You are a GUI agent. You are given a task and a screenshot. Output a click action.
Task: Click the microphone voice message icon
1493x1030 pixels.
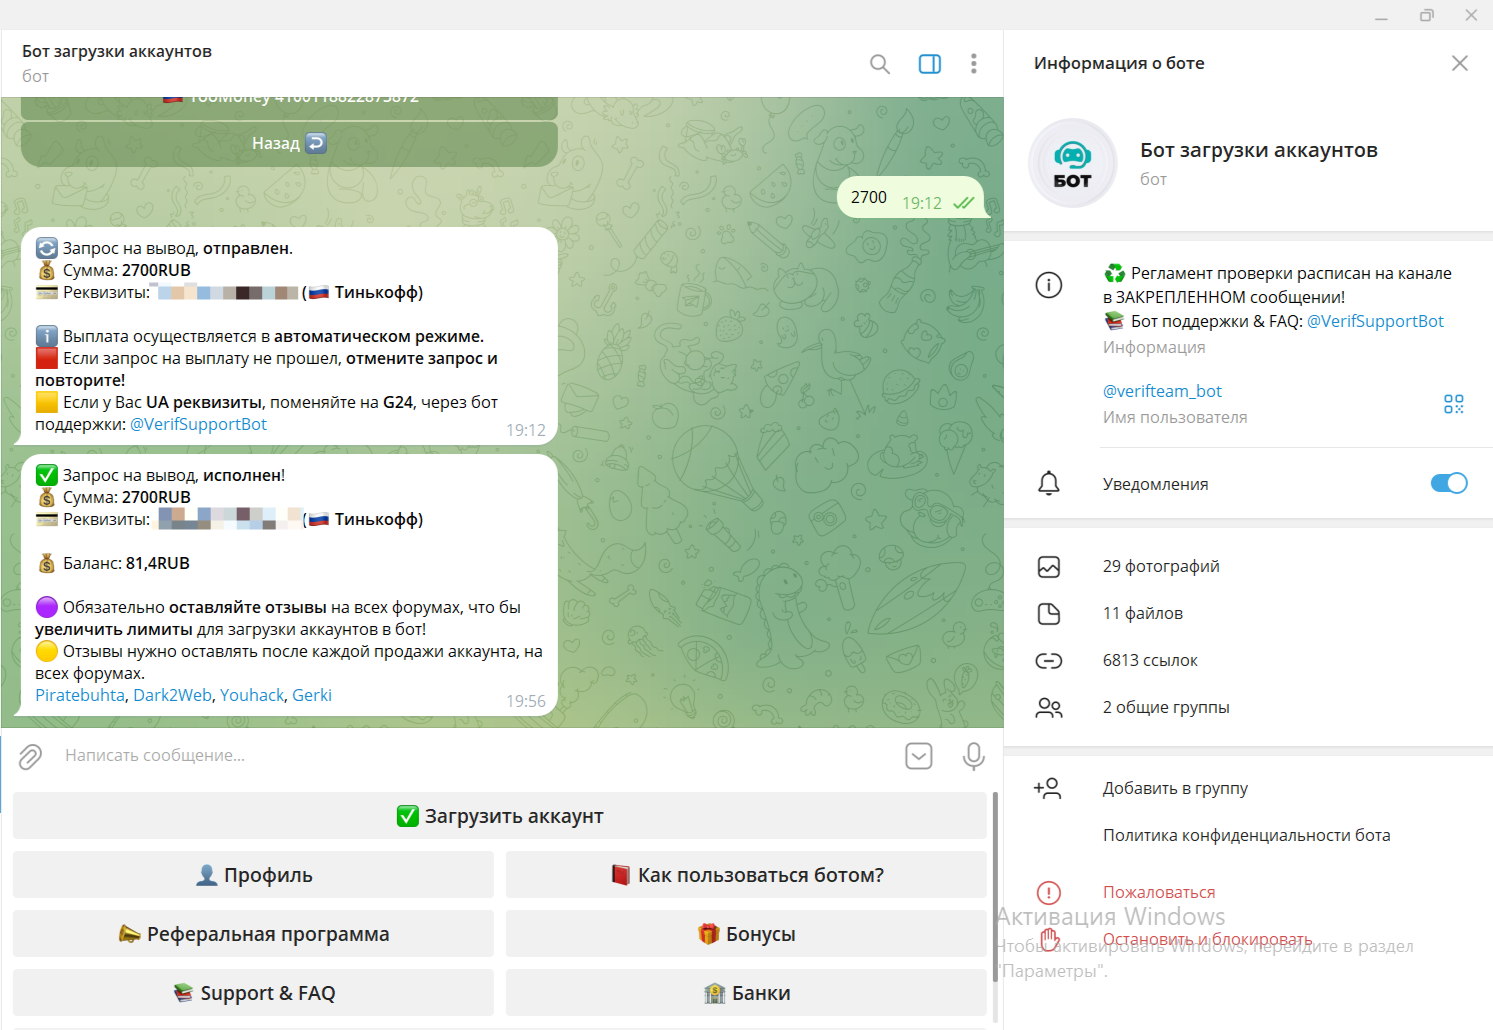click(x=973, y=756)
